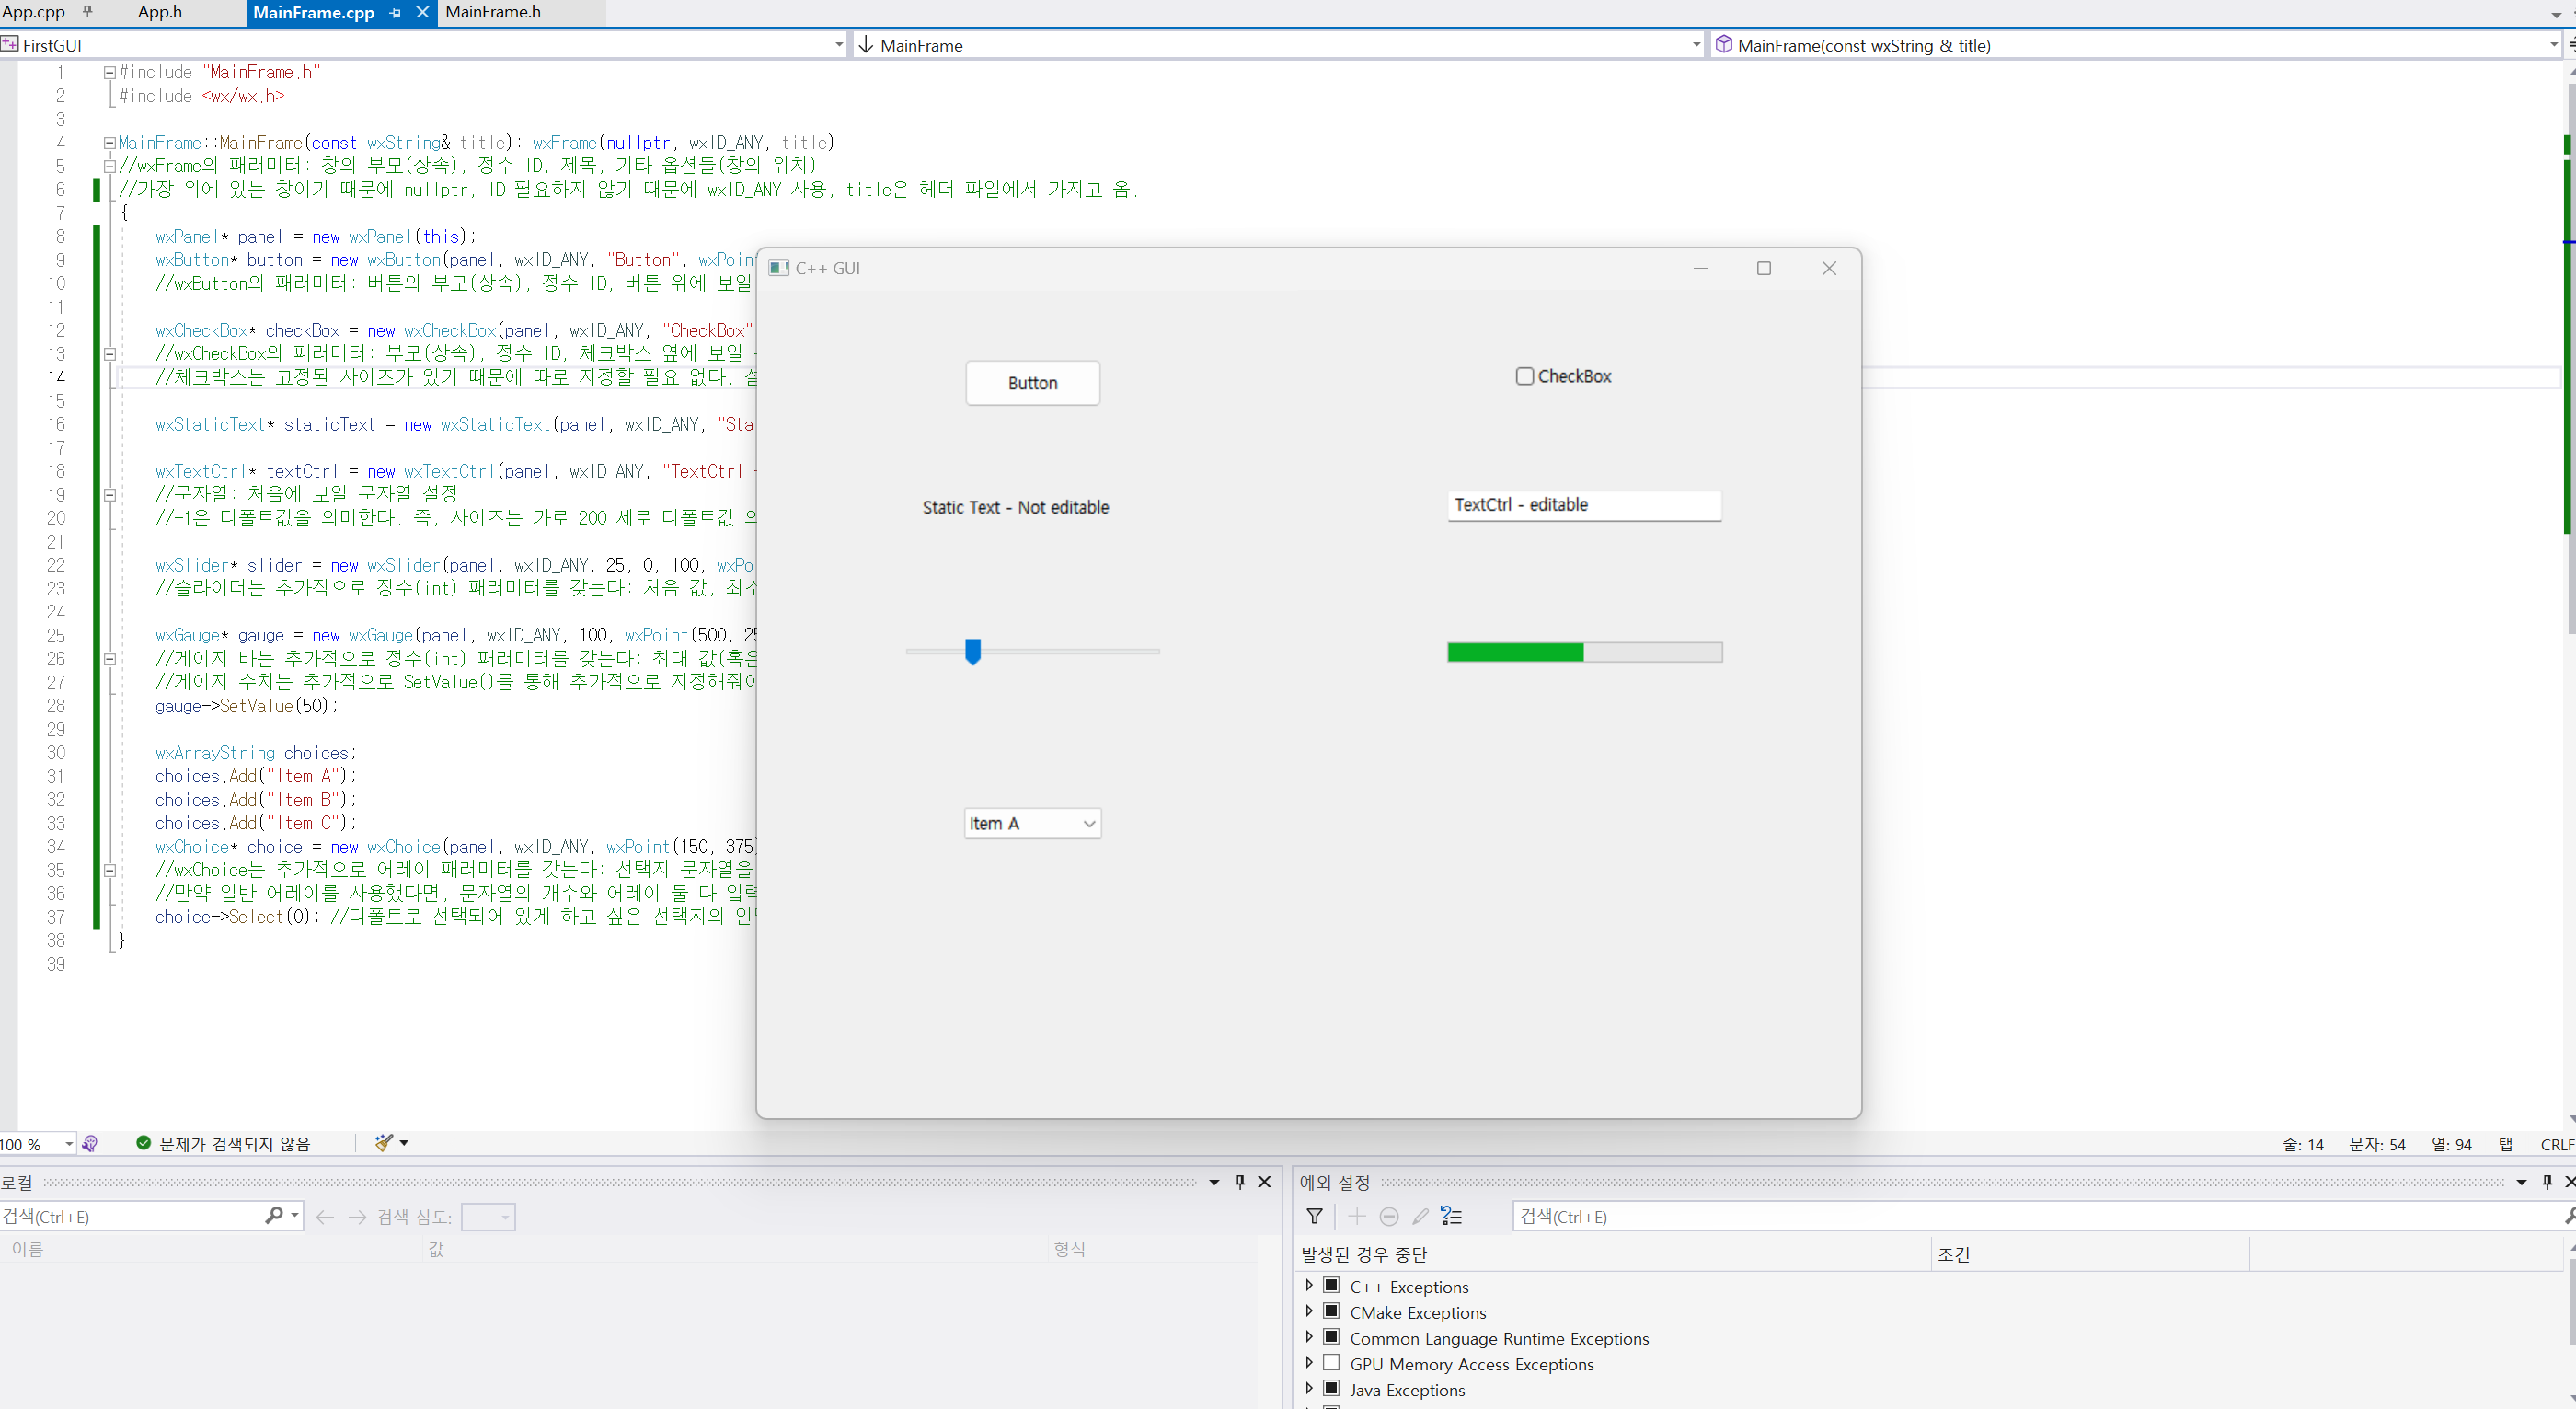Click the MainFrame constructor cube icon
Viewport: 2576px width, 1409px height.
(1724, 44)
